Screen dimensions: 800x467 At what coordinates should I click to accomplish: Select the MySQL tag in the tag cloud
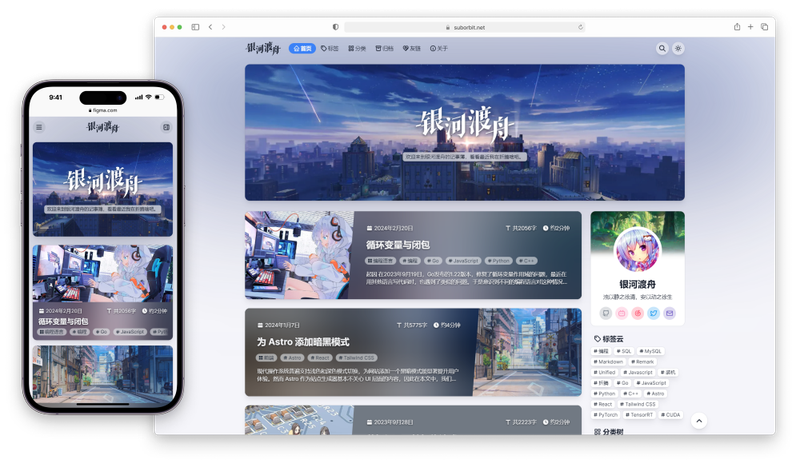[651, 351]
